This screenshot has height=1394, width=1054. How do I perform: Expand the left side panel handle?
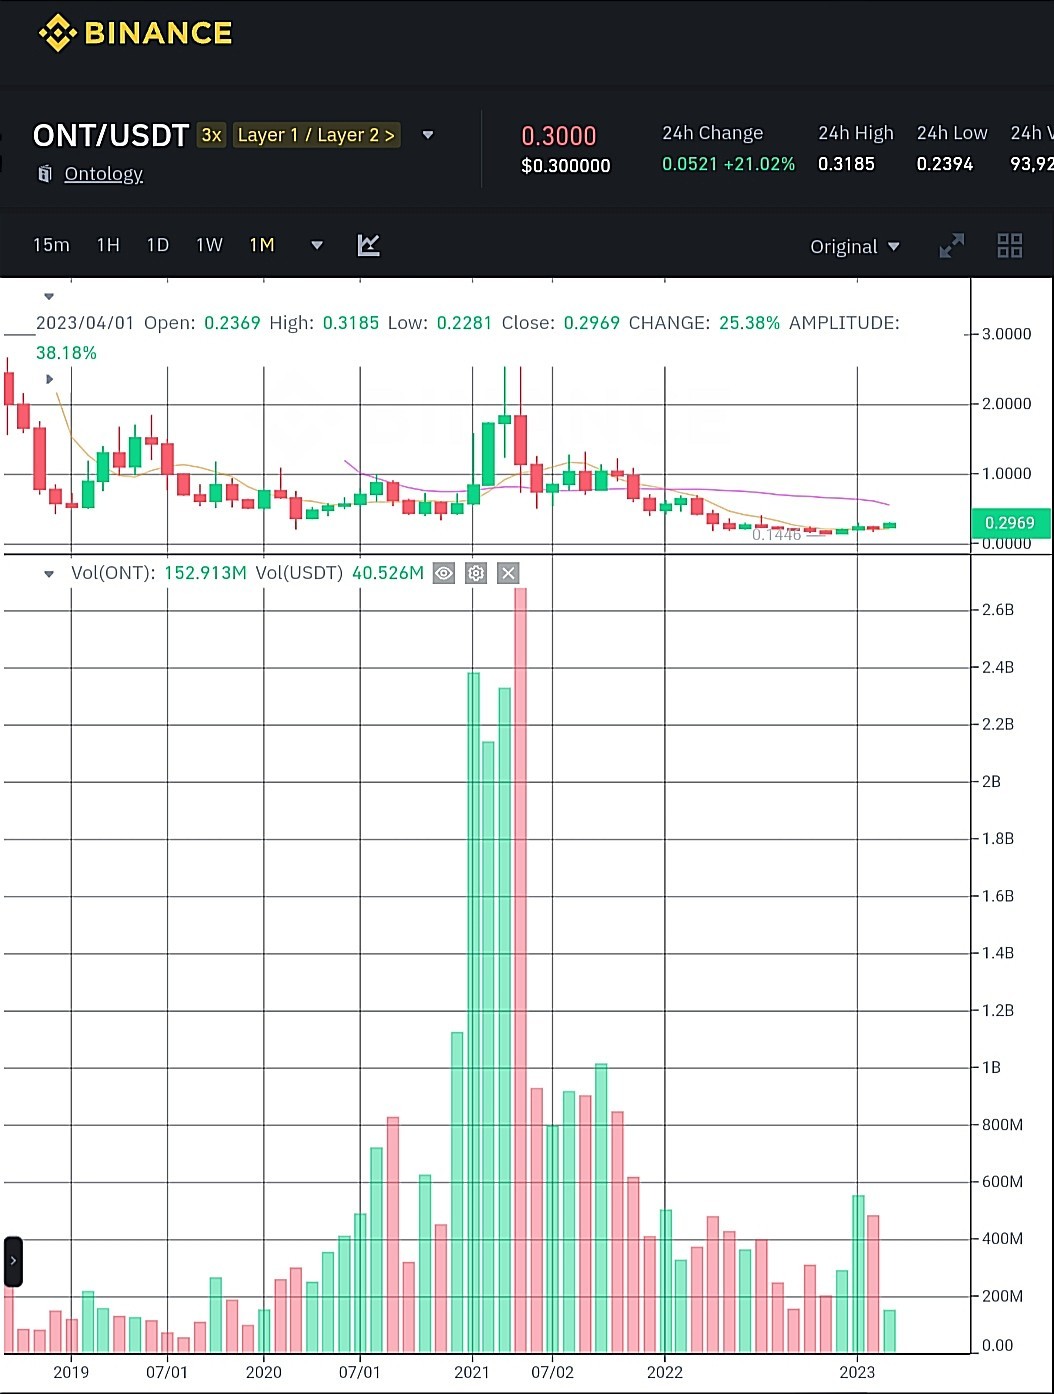tap(13, 1261)
